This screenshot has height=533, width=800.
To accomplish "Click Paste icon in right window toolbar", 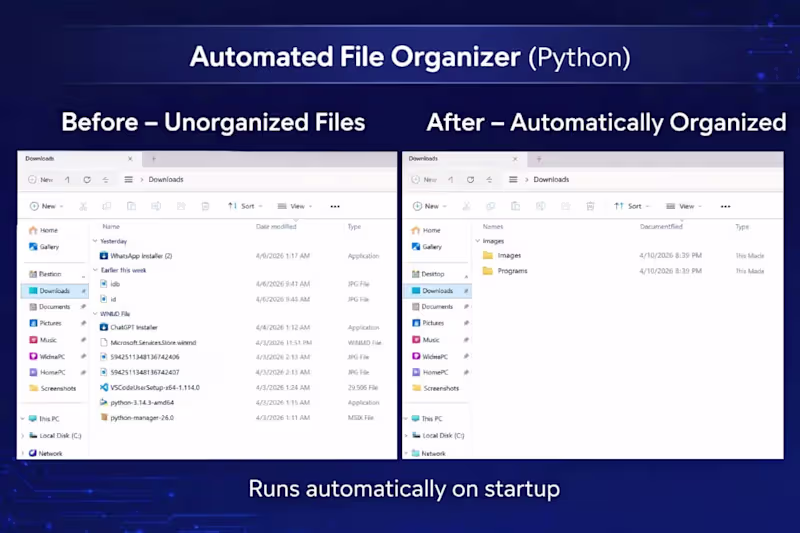I will [515, 206].
